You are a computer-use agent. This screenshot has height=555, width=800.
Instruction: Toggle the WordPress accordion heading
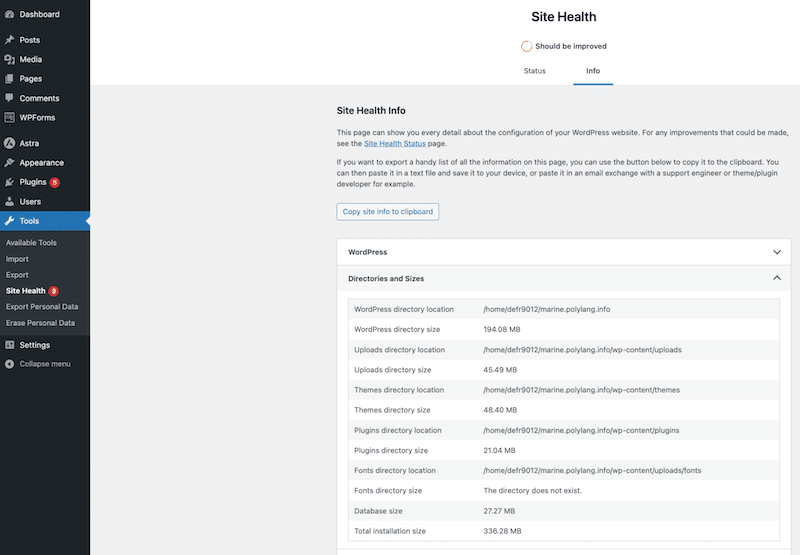pos(564,252)
